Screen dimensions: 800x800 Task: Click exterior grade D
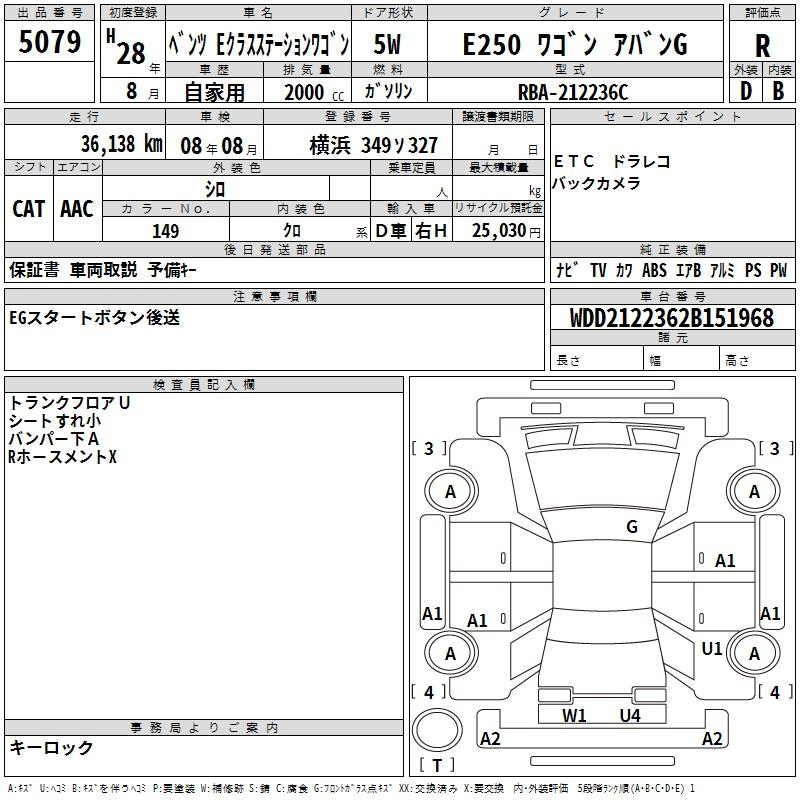click(x=745, y=91)
